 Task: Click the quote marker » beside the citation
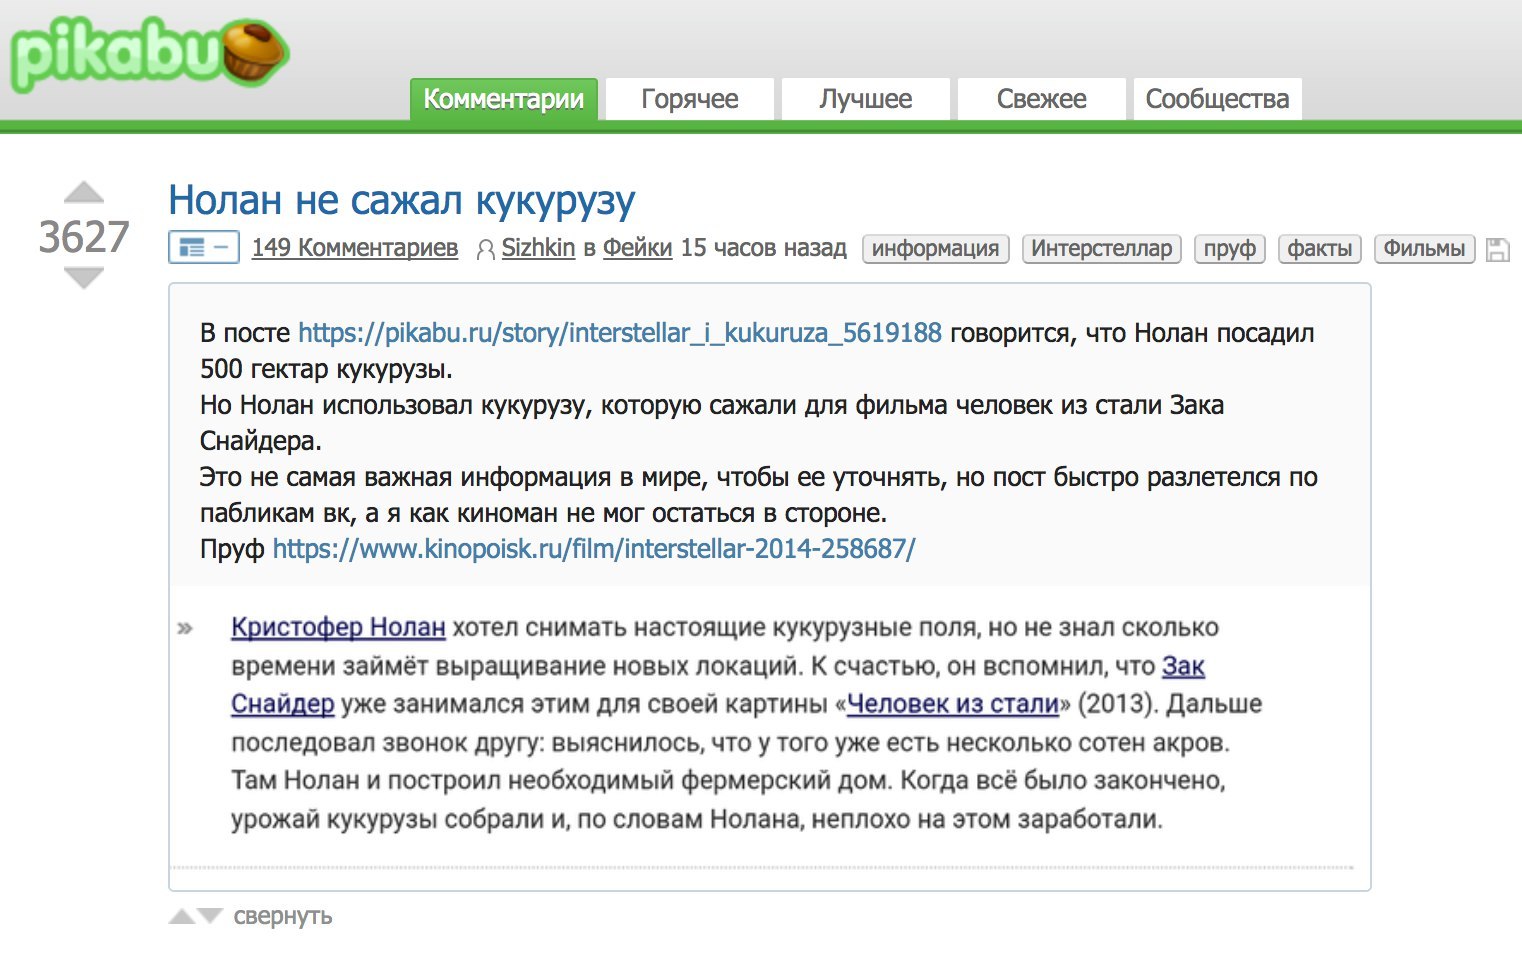[x=185, y=629]
